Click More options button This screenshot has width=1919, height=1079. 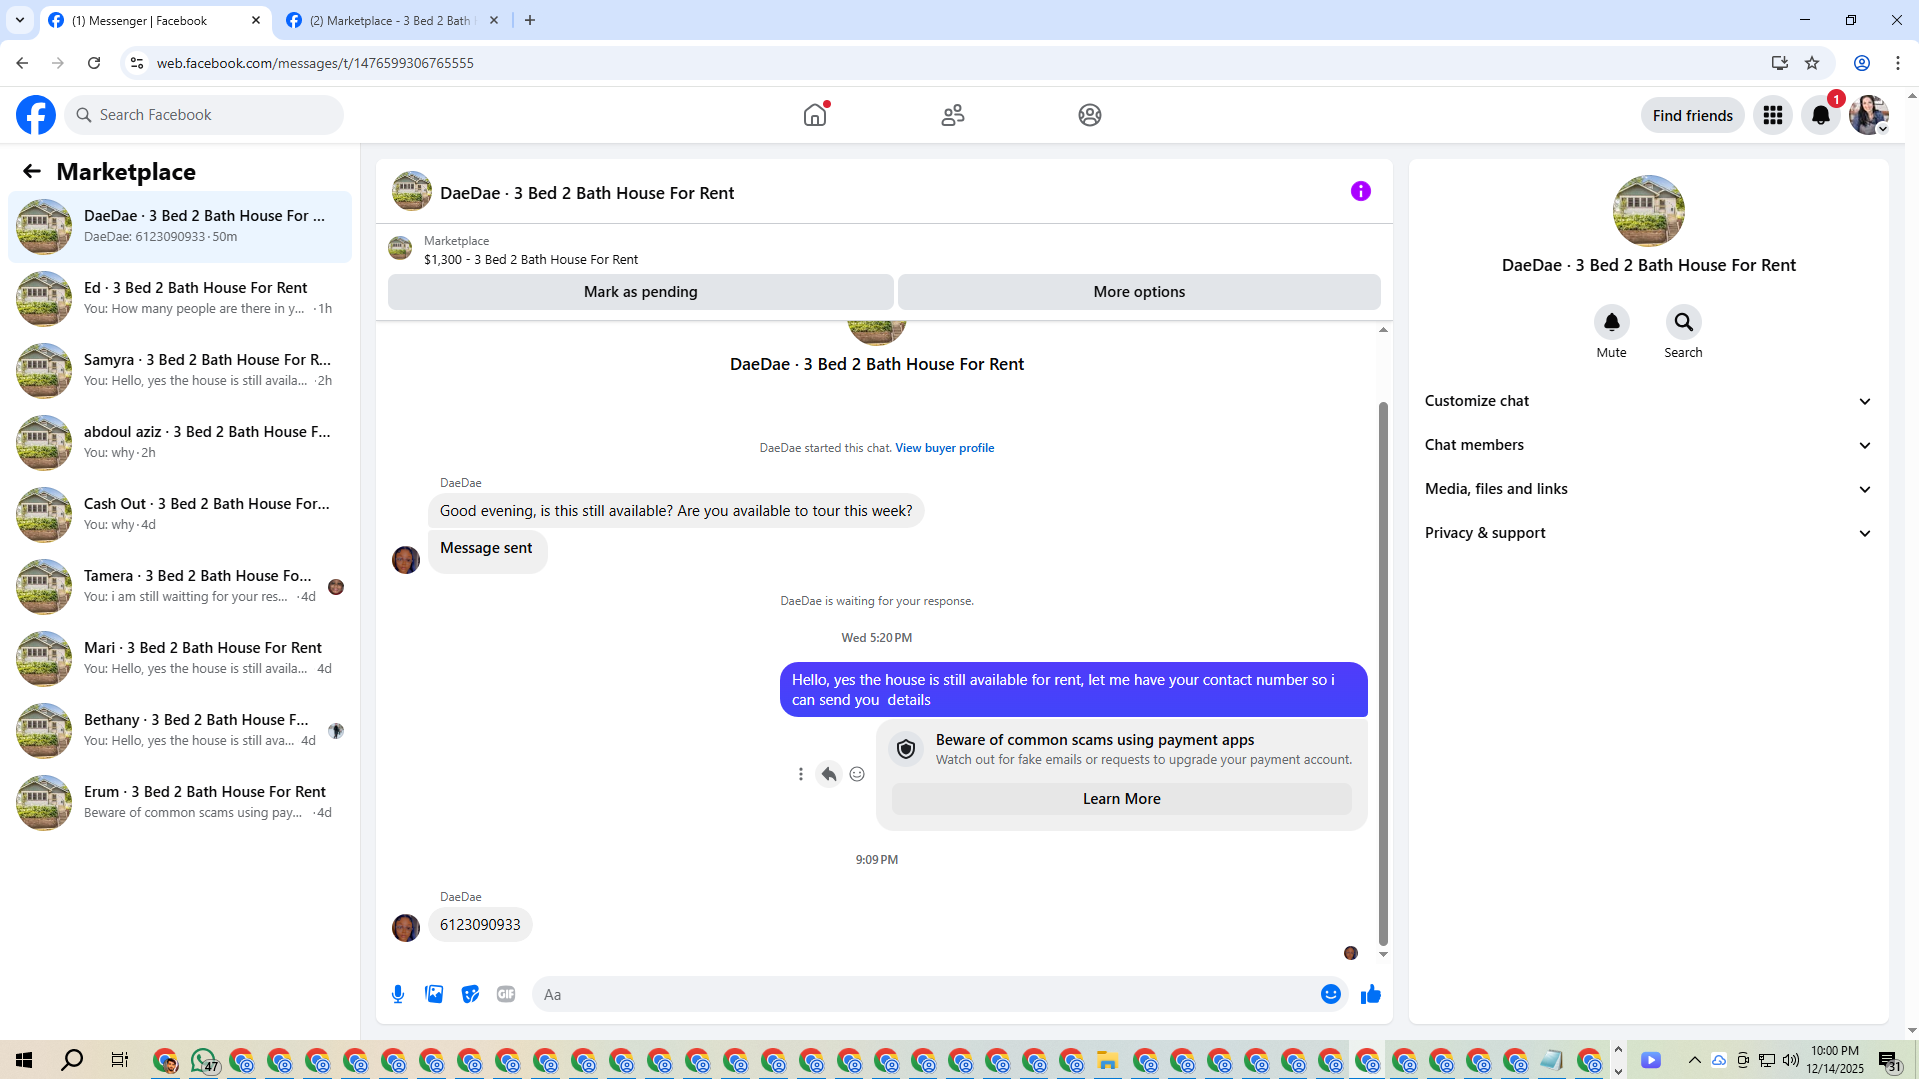coord(1139,292)
